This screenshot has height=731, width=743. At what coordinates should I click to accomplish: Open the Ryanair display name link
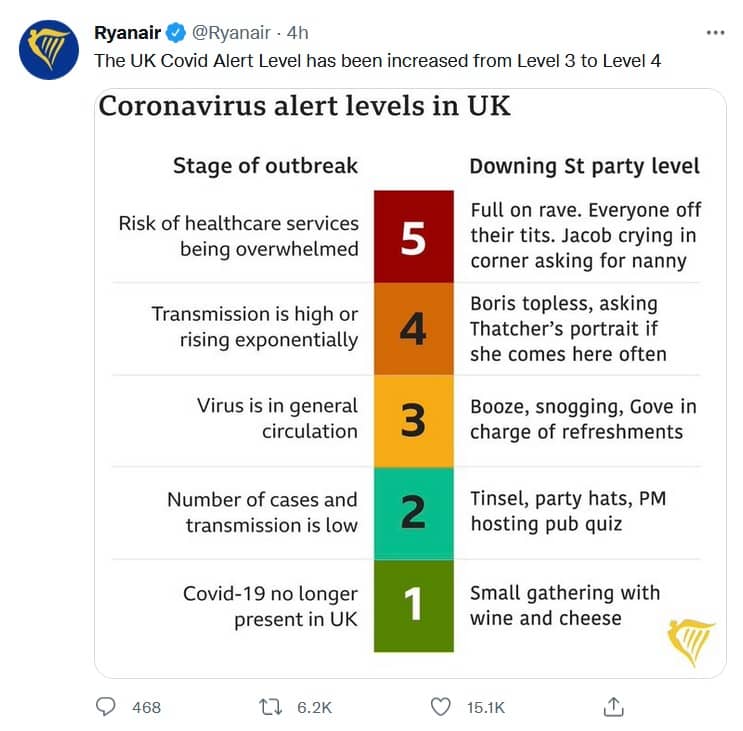[127, 33]
